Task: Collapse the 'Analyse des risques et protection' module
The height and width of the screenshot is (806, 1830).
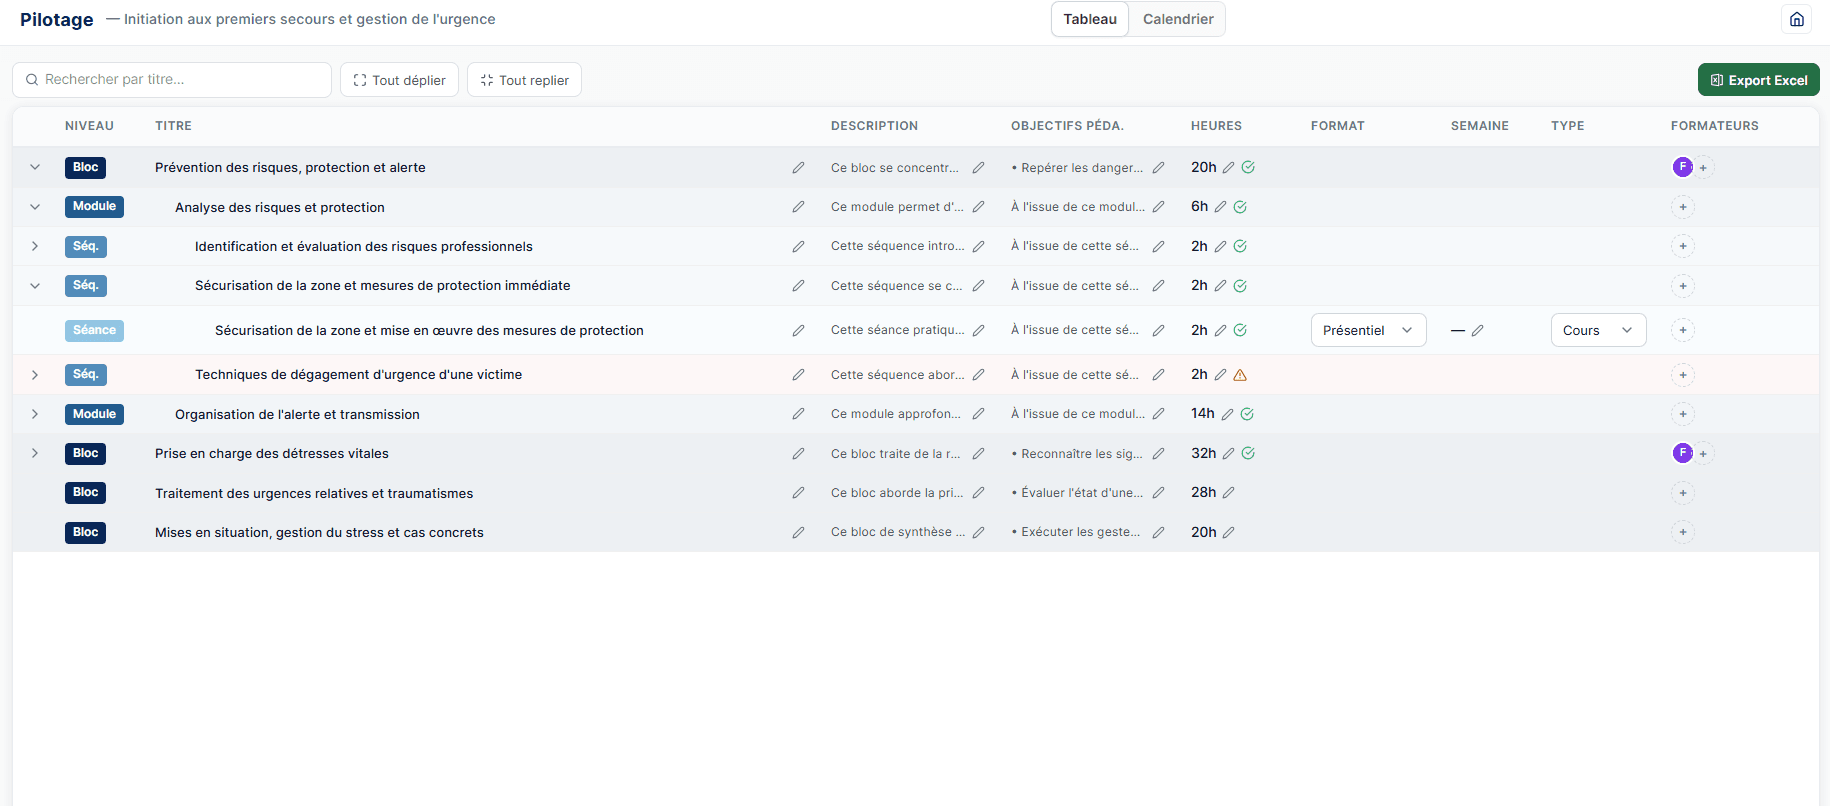Action: (35, 207)
